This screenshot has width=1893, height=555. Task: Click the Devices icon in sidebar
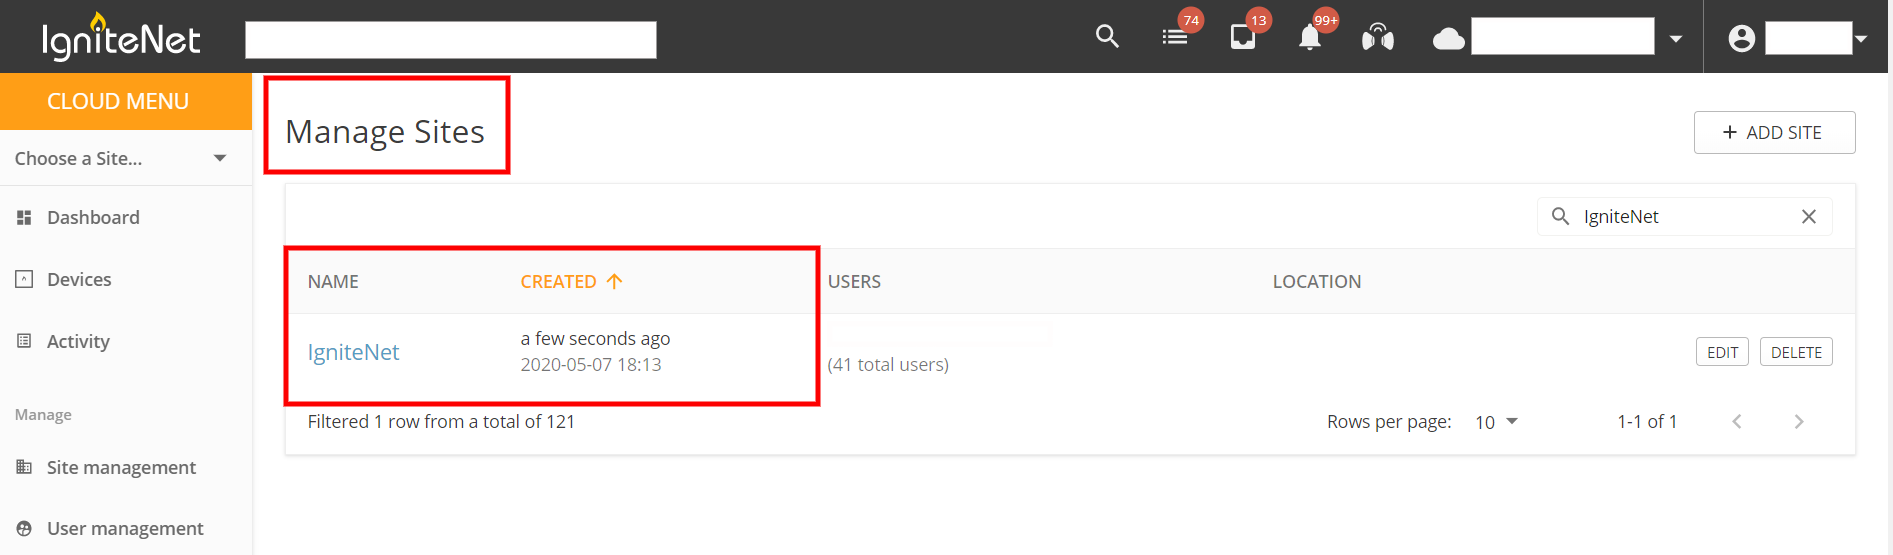pos(24,279)
